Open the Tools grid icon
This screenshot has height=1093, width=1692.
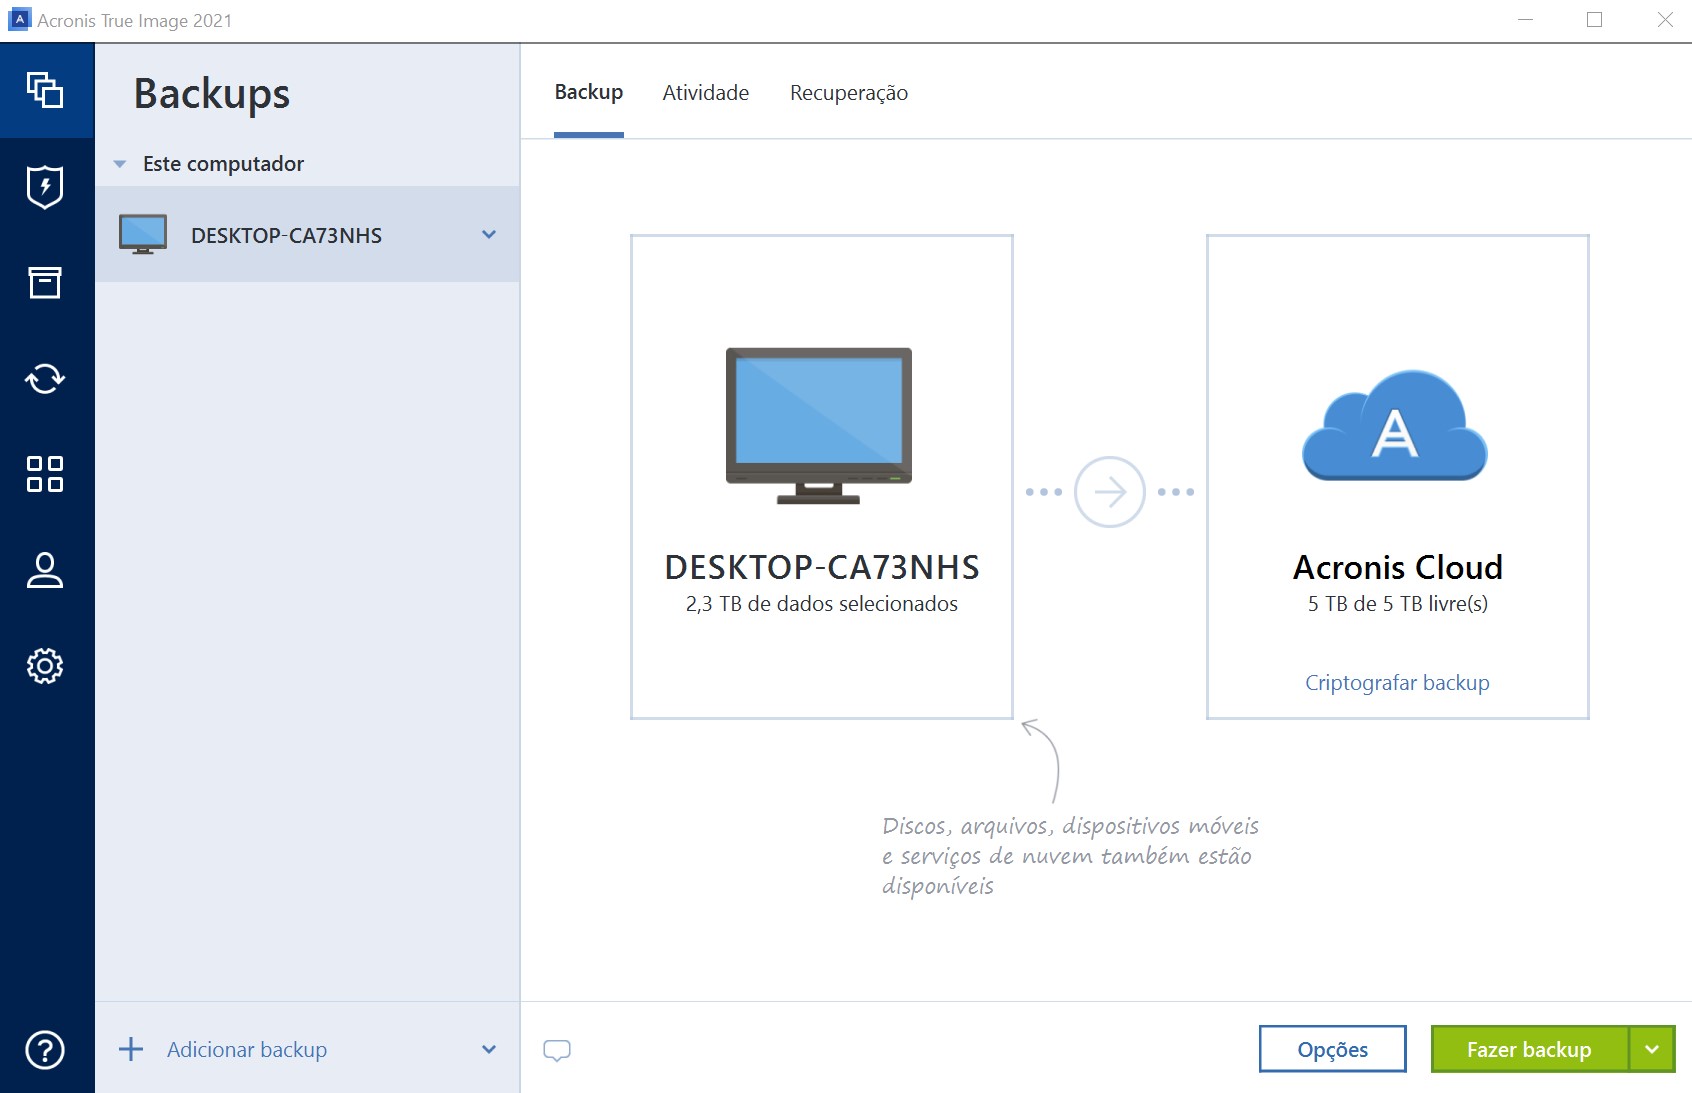click(x=45, y=474)
